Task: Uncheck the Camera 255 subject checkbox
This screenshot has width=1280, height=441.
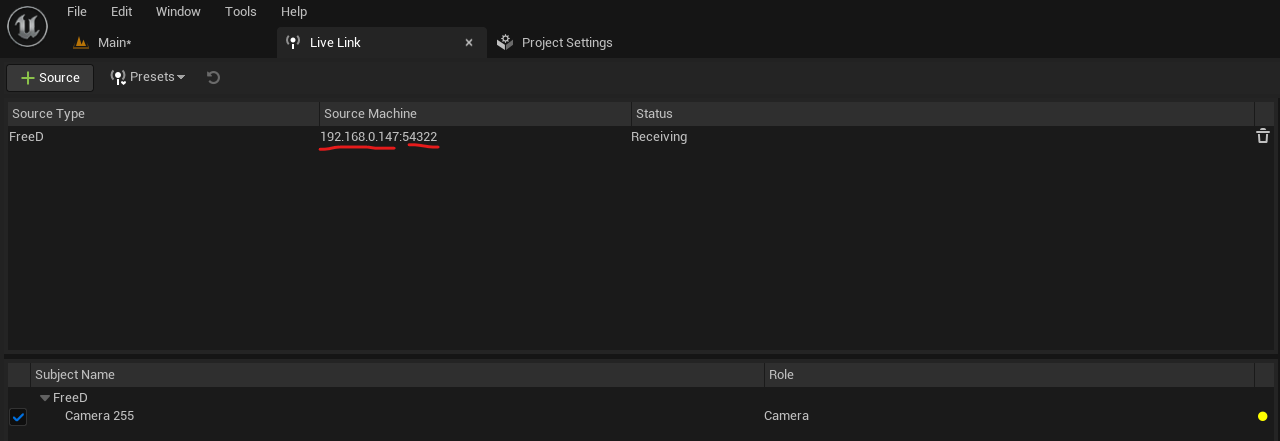Action: coord(18,417)
